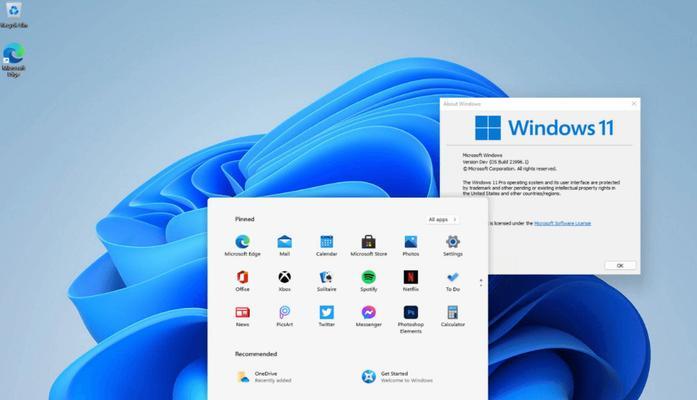Open Spotify
This screenshot has width=697, height=400.
click(369, 280)
